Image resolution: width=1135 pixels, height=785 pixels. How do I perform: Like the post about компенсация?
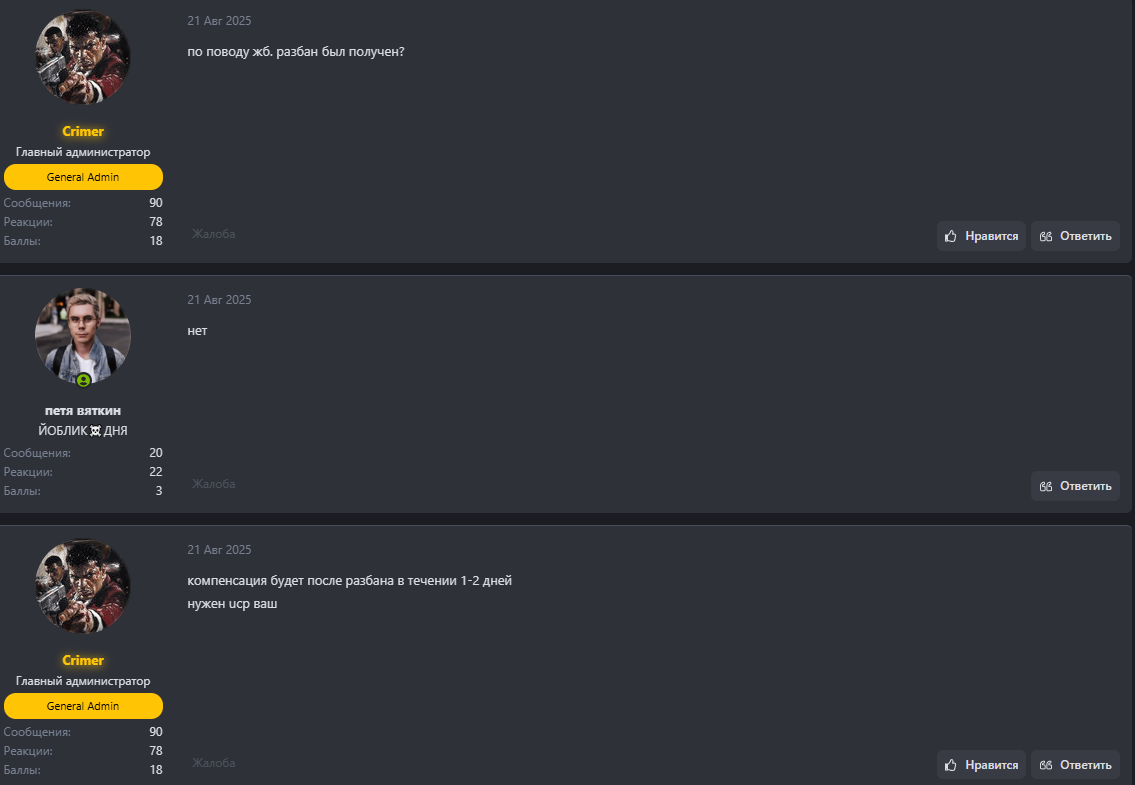(x=981, y=765)
